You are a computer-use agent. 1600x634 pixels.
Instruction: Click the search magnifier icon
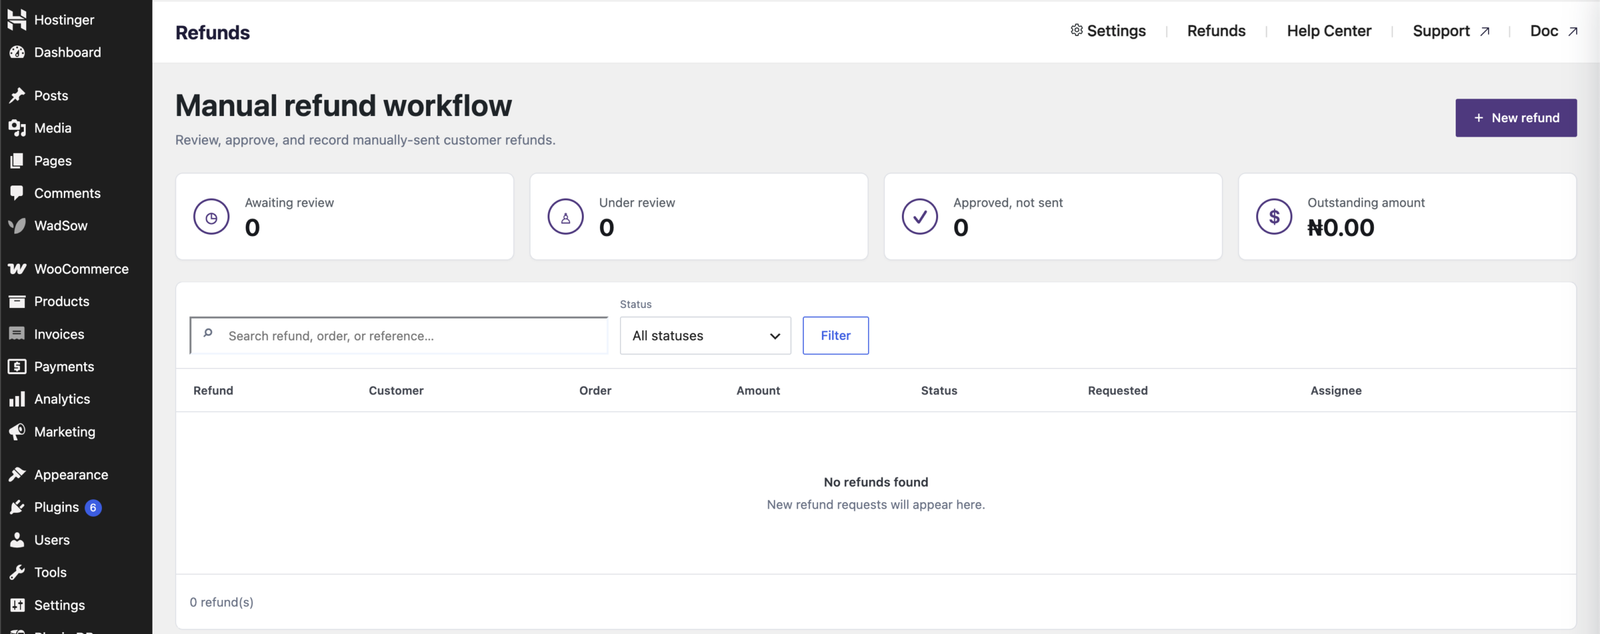tap(208, 334)
